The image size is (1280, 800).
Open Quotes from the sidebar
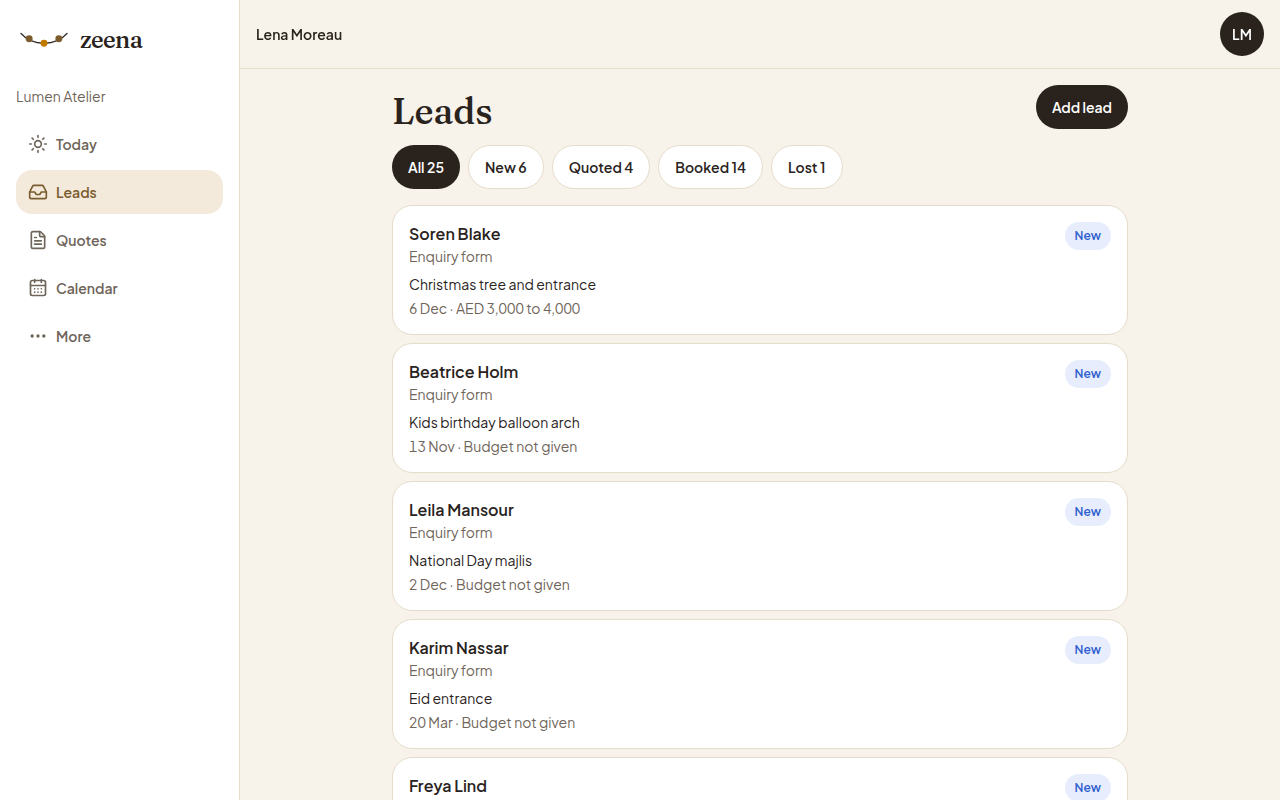119,240
